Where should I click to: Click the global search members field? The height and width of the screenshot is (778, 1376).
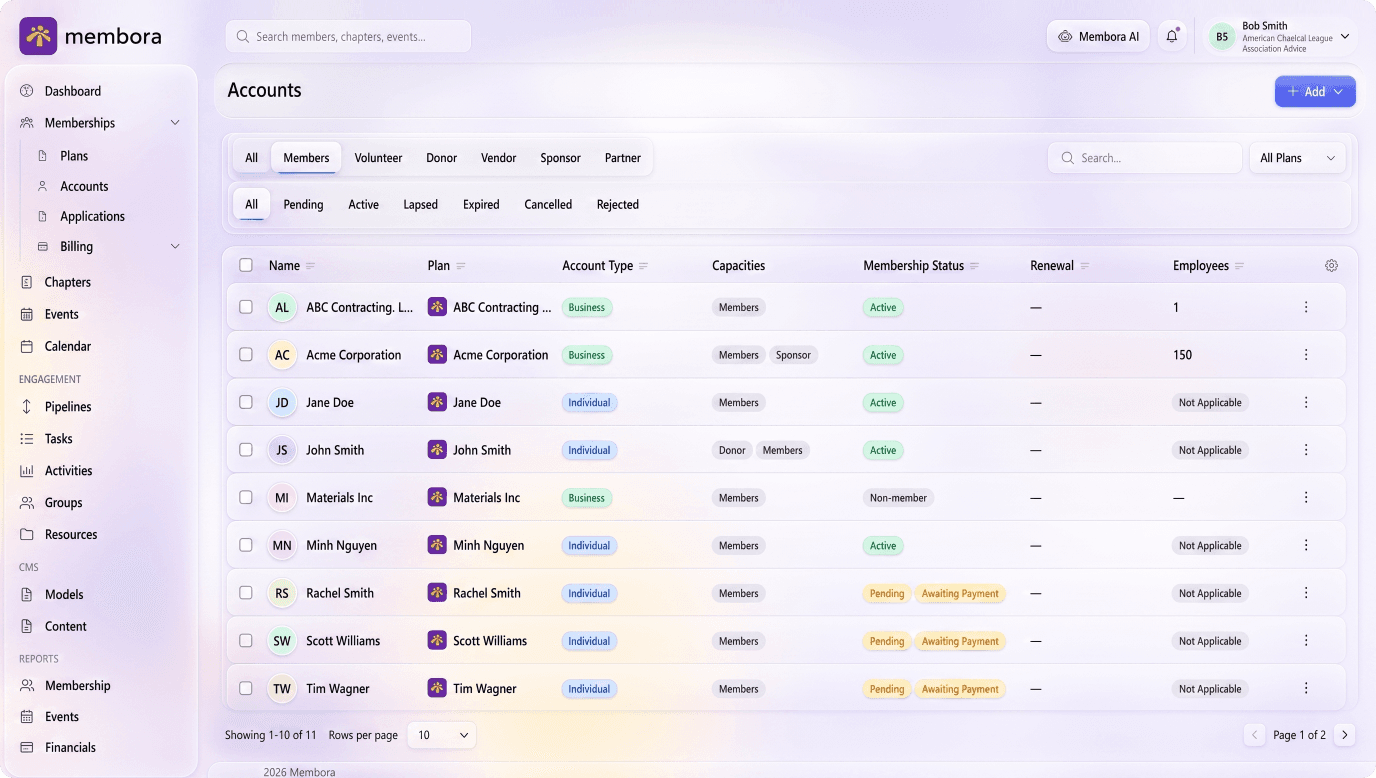click(x=348, y=36)
